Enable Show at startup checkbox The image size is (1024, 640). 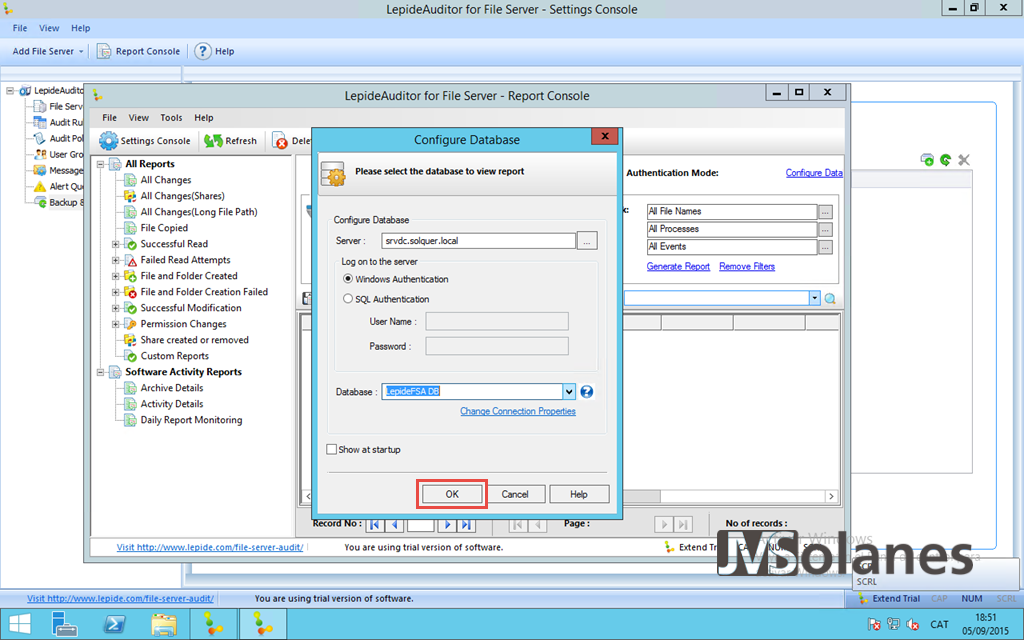[332, 449]
